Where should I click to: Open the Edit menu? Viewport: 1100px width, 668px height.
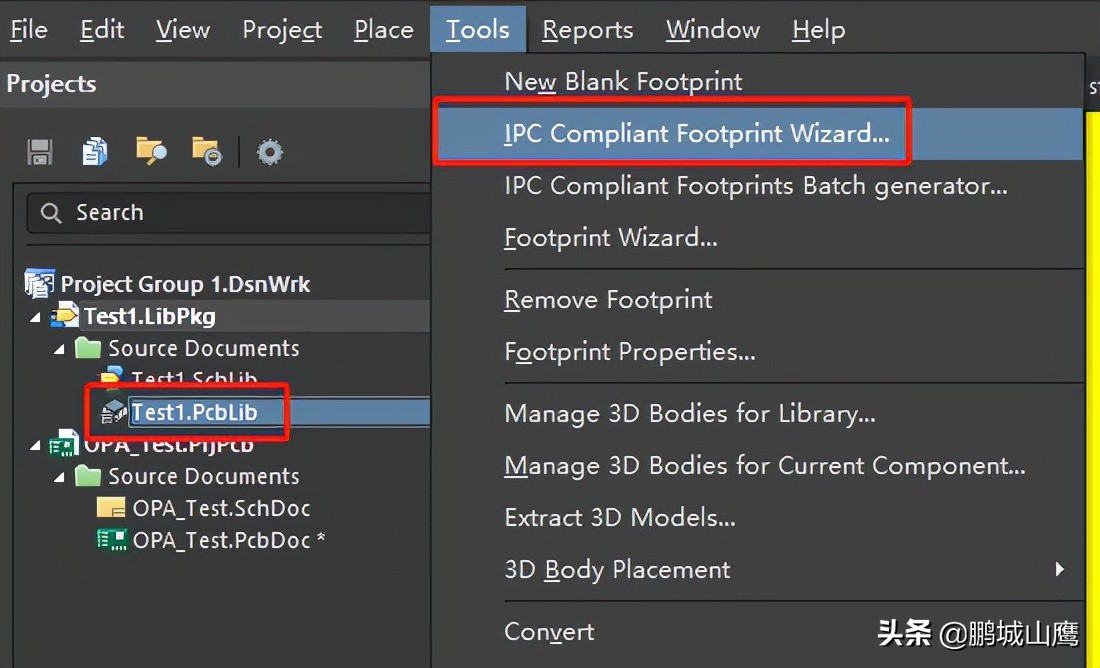(x=102, y=29)
